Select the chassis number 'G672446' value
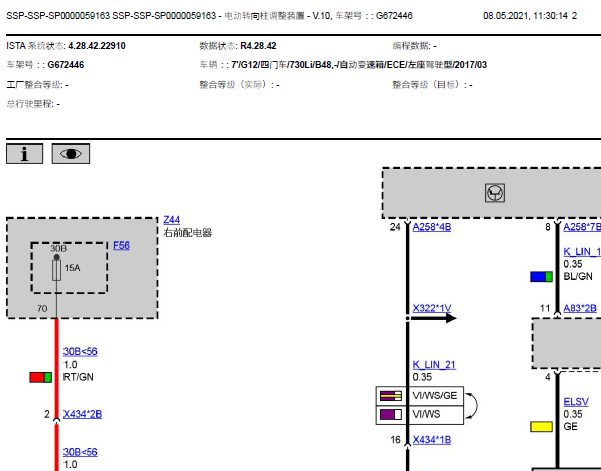Image resolution: width=601 pixels, height=471 pixels. point(66,65)
